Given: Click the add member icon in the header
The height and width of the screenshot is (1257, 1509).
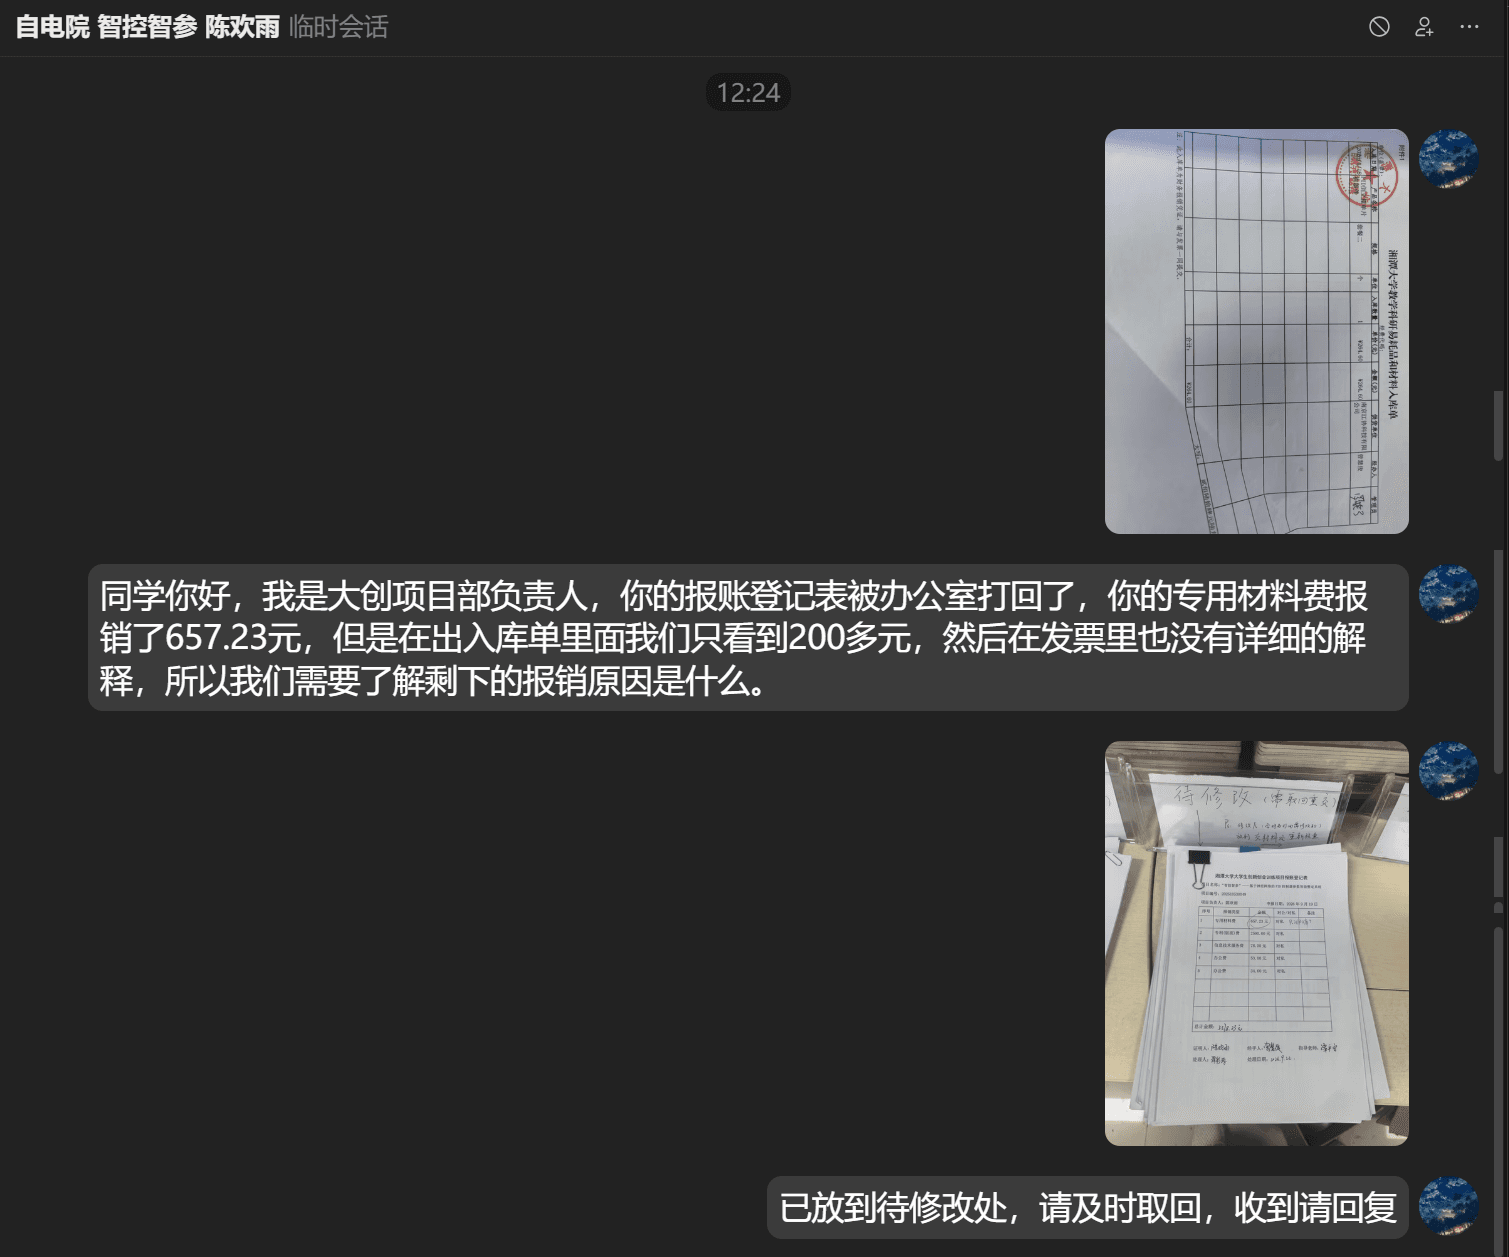Looking at the screenshot, I should [x=1424, y=27].
